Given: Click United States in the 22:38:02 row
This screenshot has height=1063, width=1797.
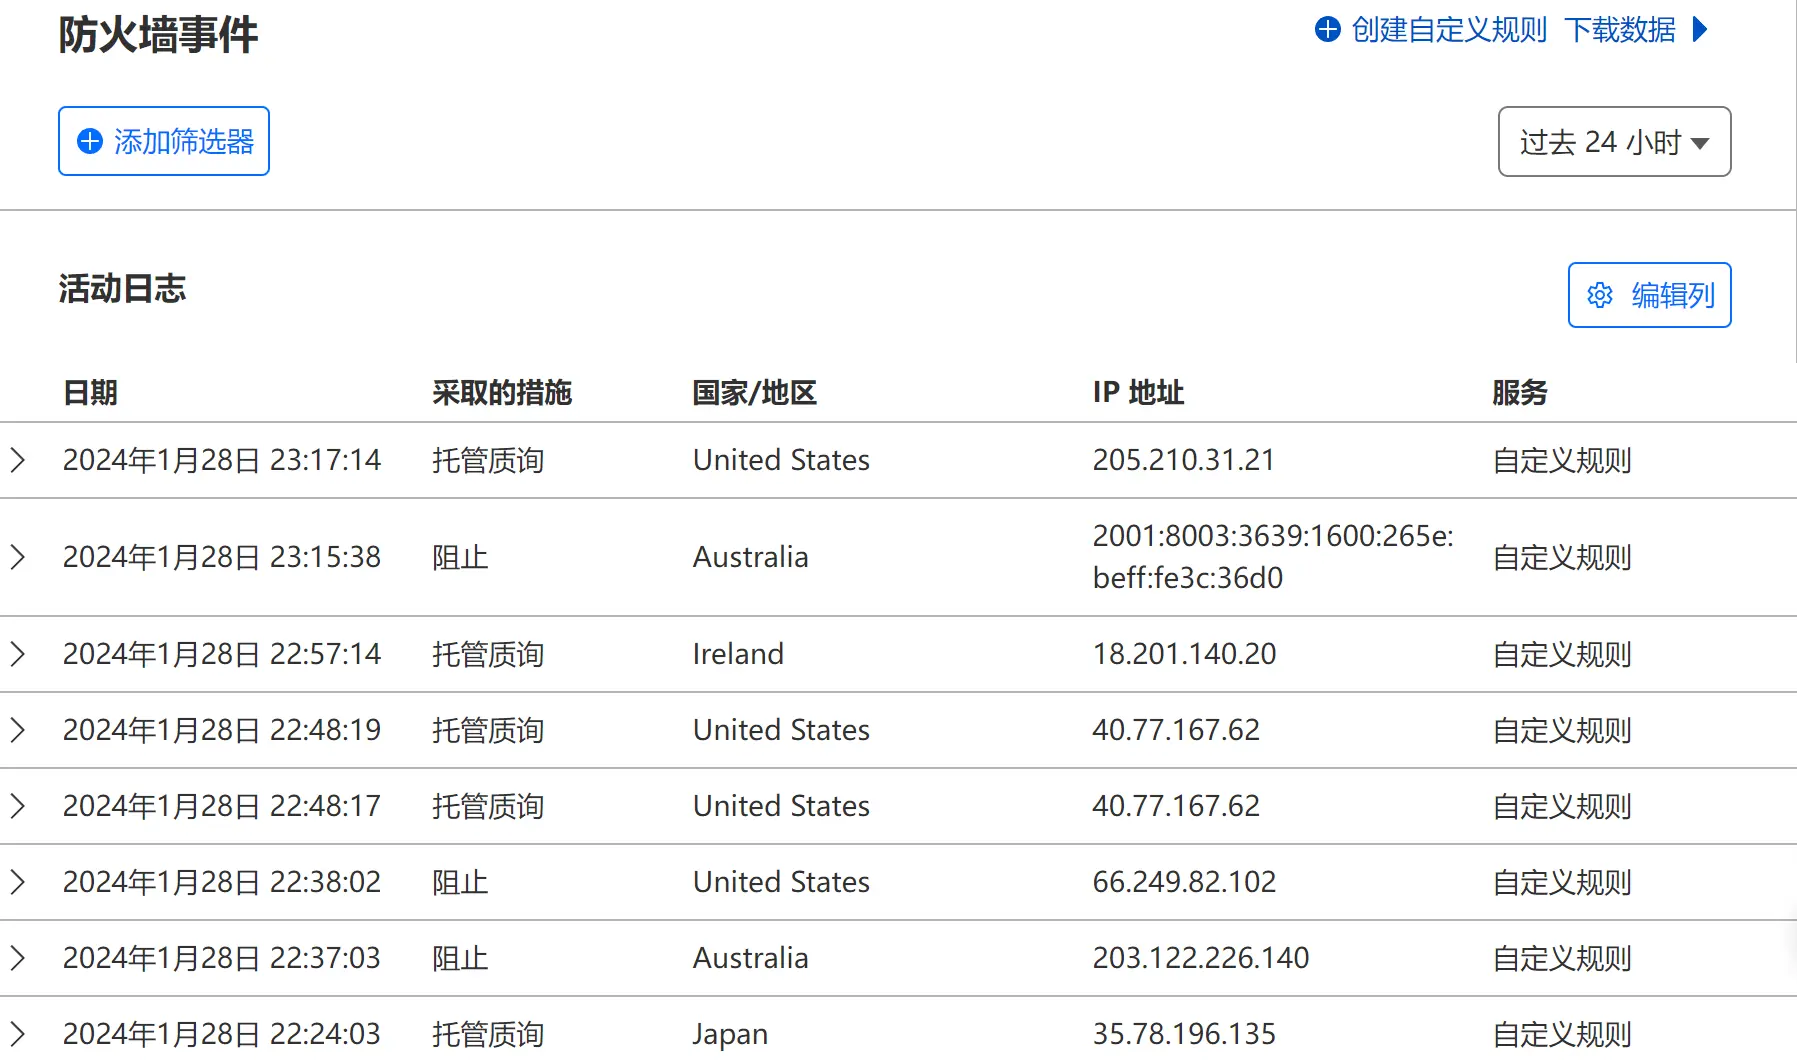Looking at the screenshot, I should [x=782, y=882].
